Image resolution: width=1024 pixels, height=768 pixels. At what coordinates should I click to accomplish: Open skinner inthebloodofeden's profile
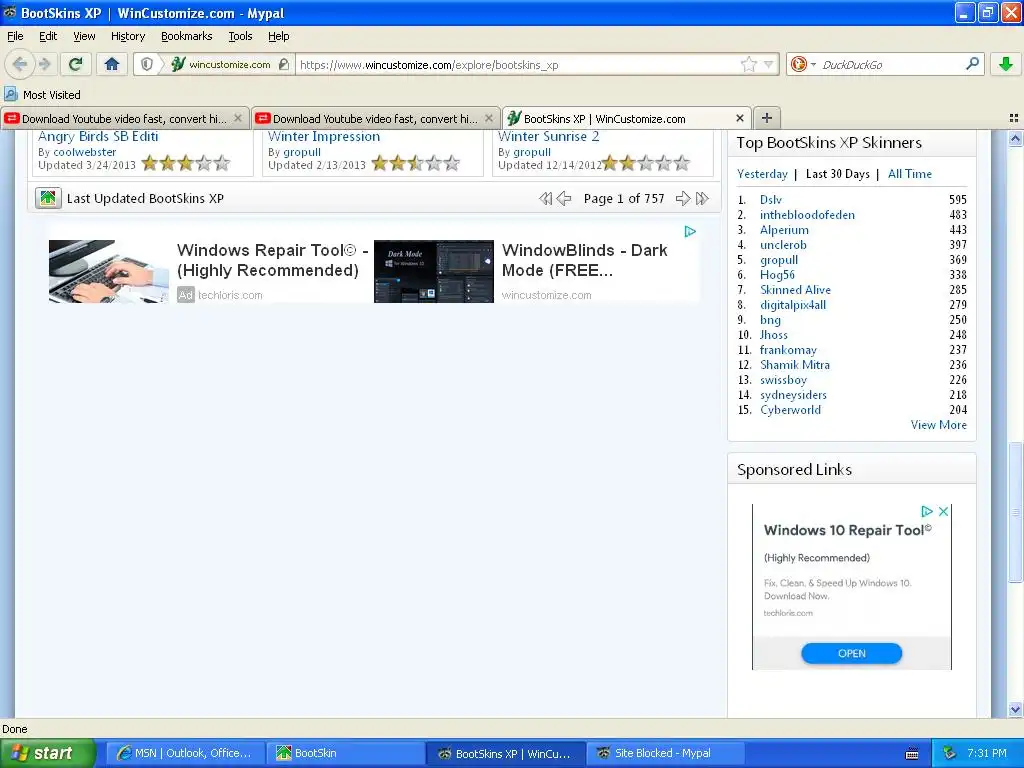tap(807, 215)
